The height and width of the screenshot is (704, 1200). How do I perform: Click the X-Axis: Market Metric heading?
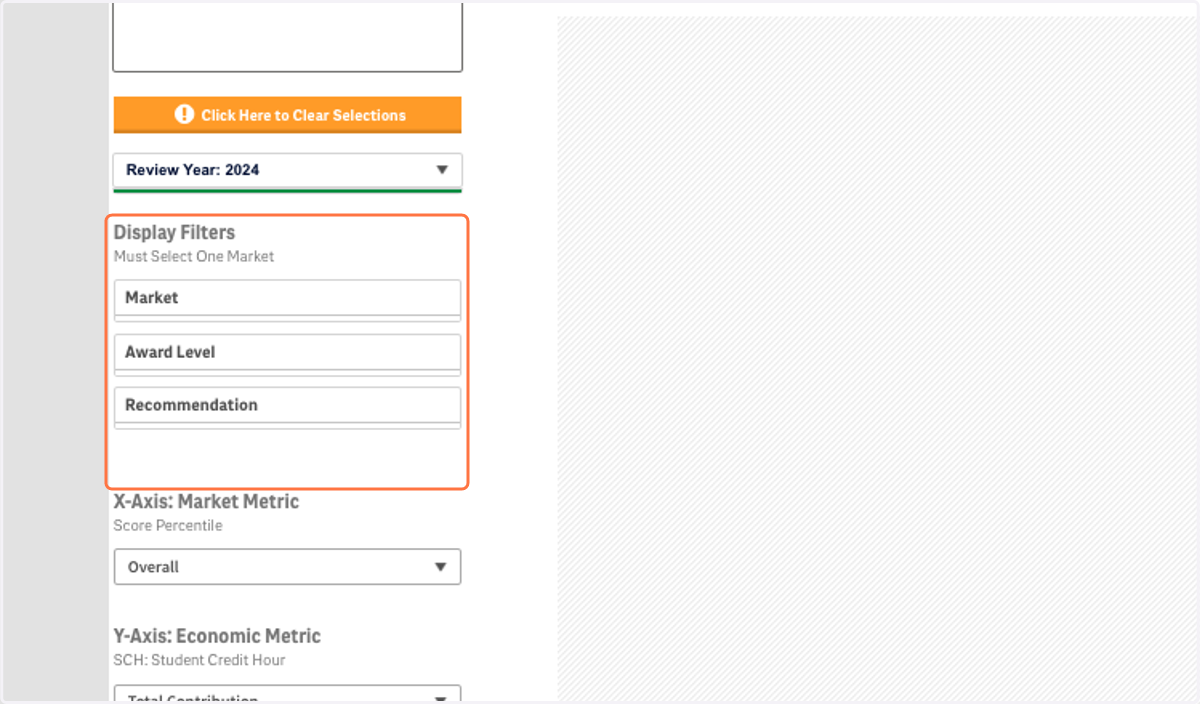pyautogui.click(x=206, y=501)
